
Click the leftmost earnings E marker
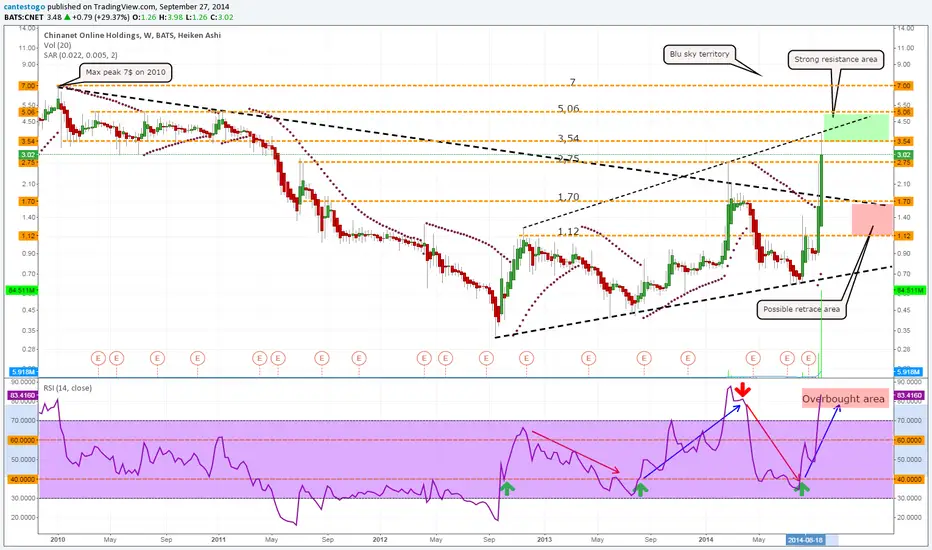(98, 358)
